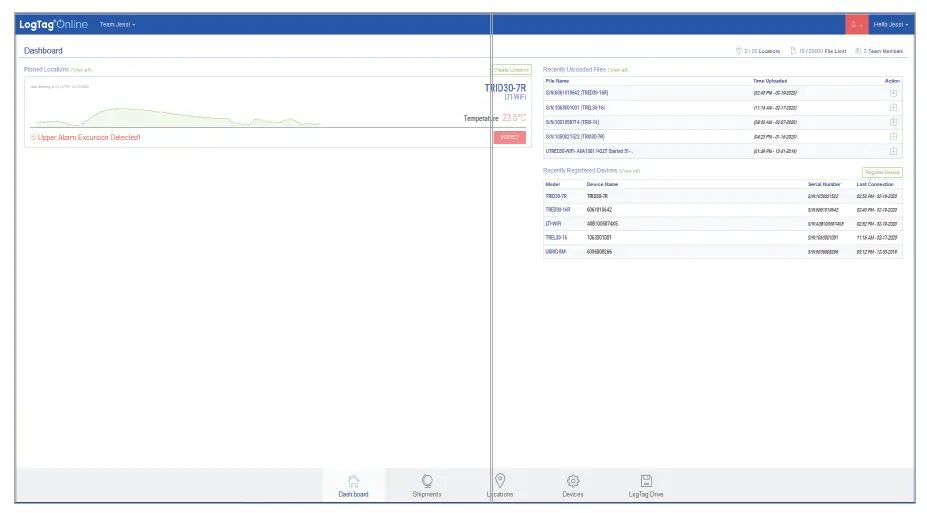Screen dimensions: 927x513
Task: View all pinned locations
Action: 82,70
